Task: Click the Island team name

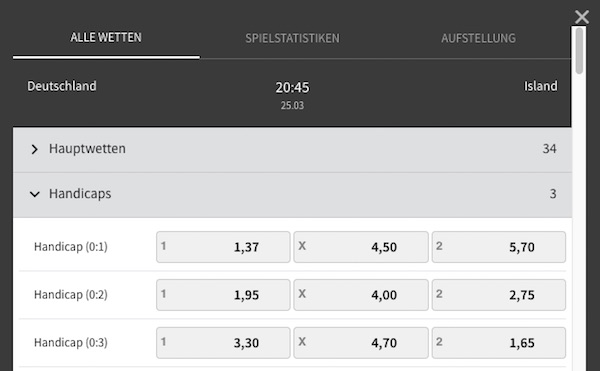Action: click(x=540, y=86)
